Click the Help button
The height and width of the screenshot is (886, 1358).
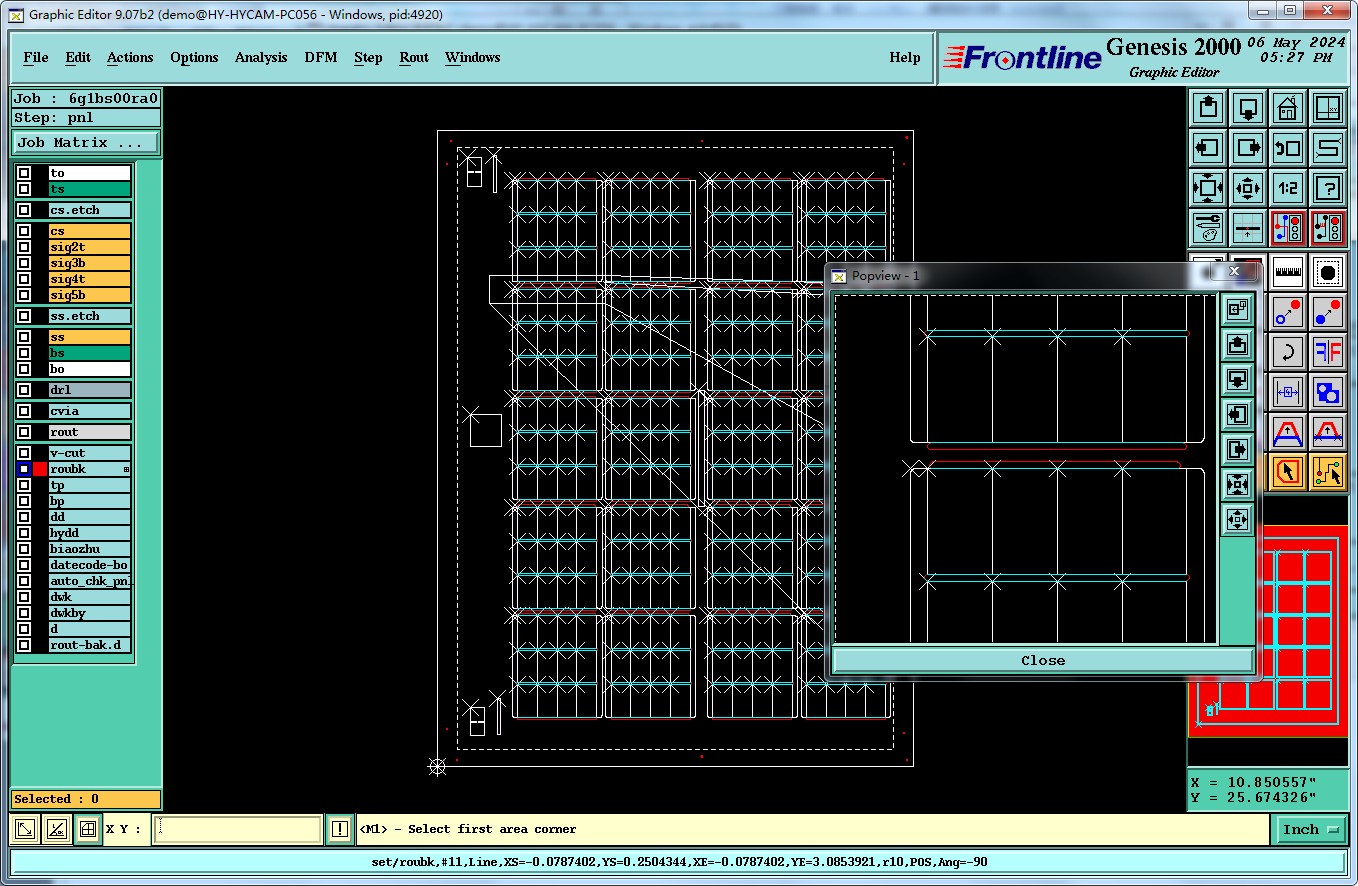904,58
